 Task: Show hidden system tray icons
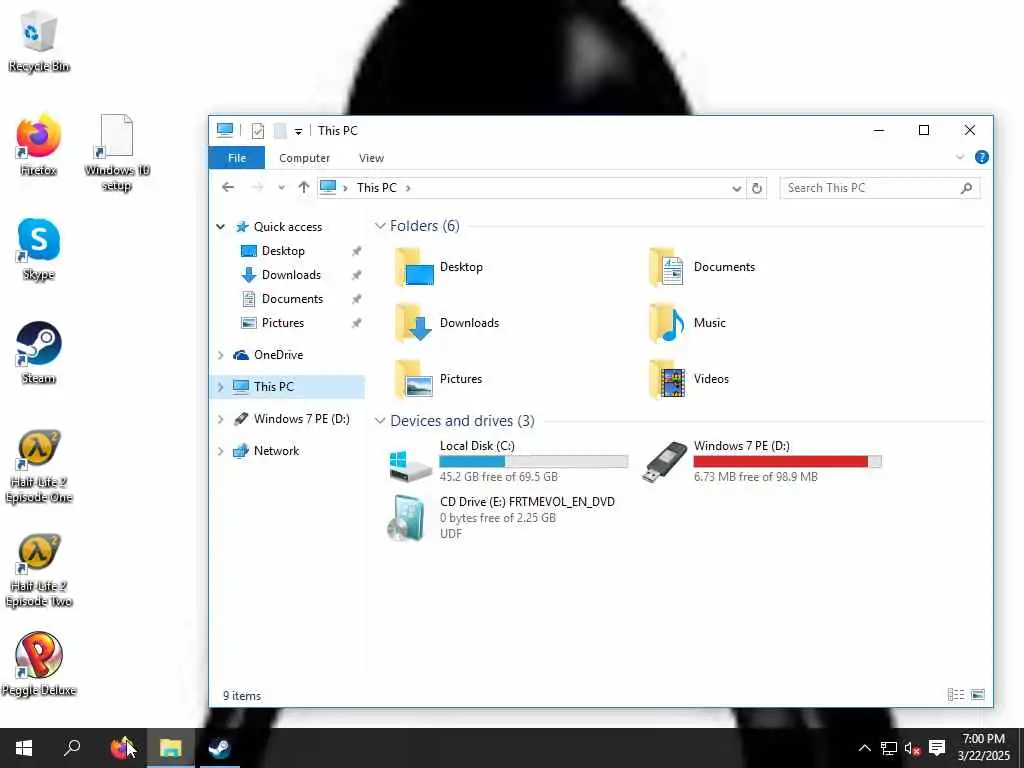click(x=864, y=748)
